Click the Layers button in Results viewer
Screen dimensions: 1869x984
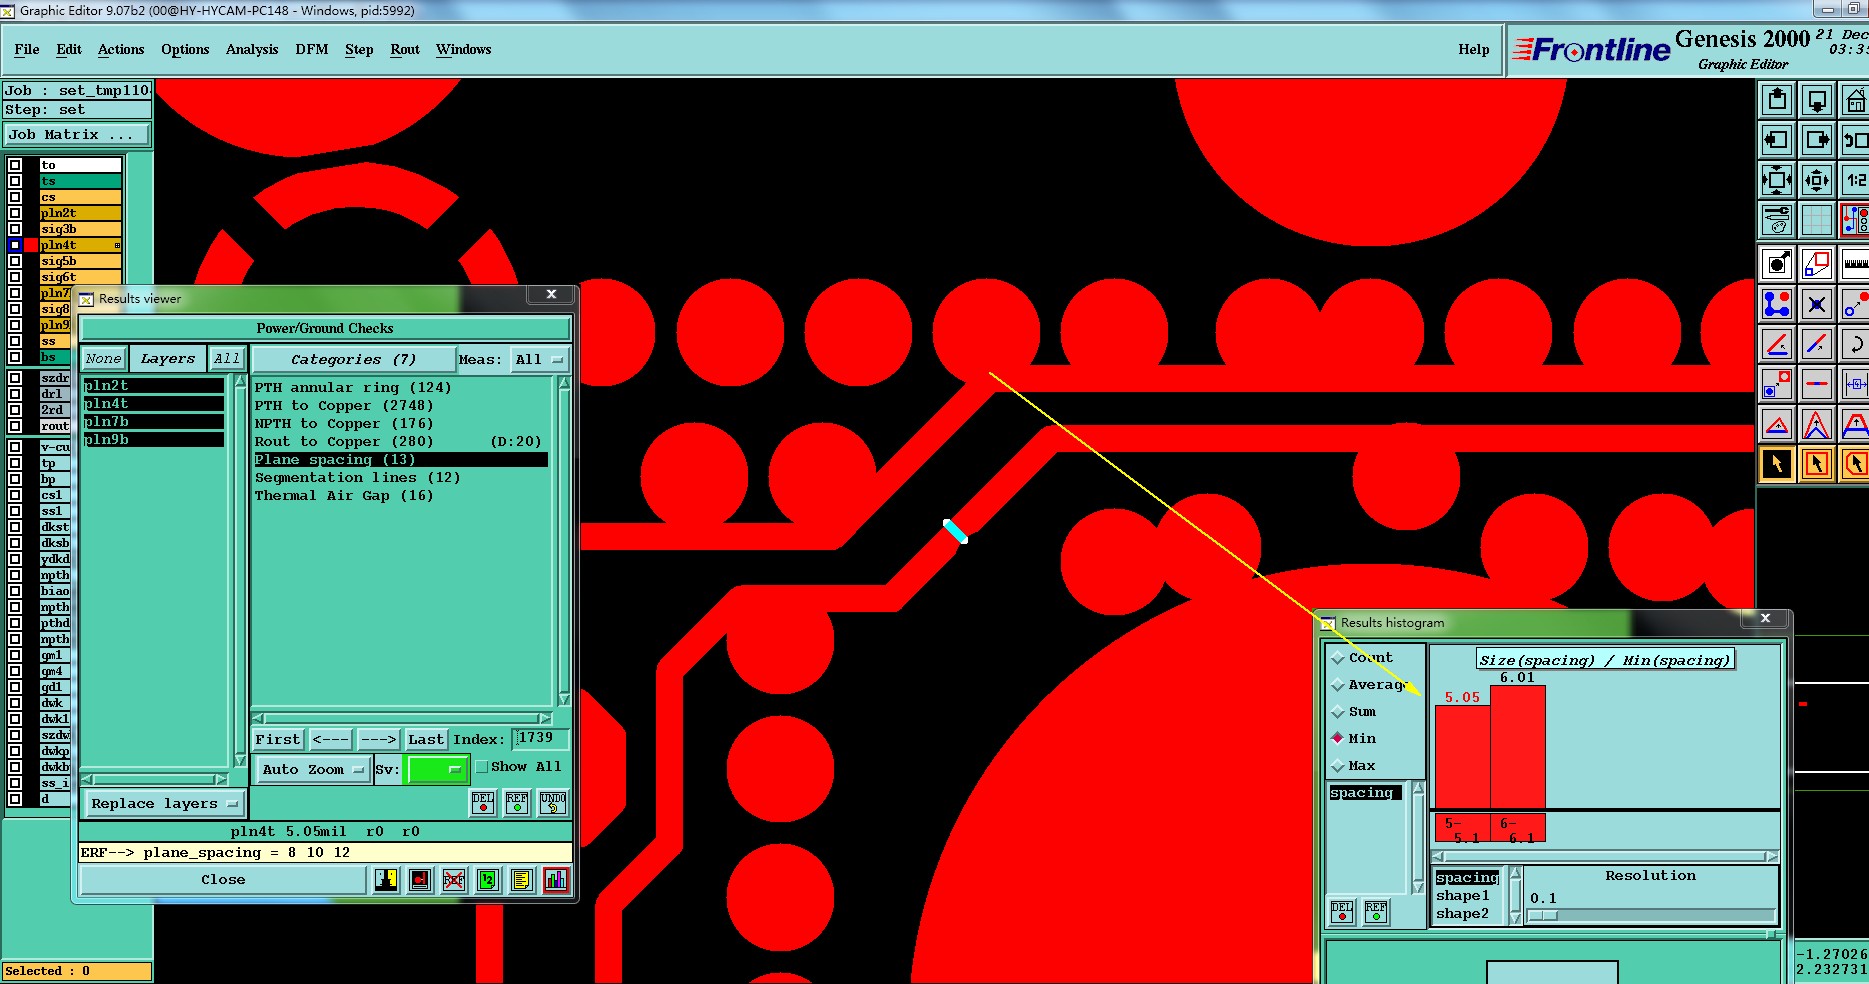point(168,359)
